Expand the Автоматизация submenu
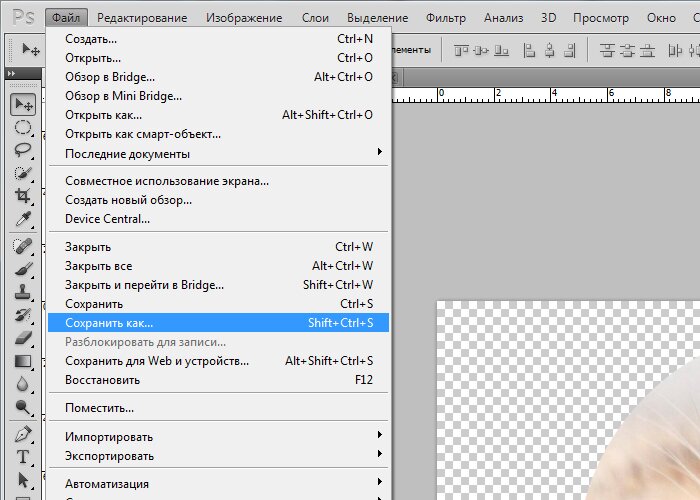The width and height of the screenshot is (700, 500). pos(218,483)
